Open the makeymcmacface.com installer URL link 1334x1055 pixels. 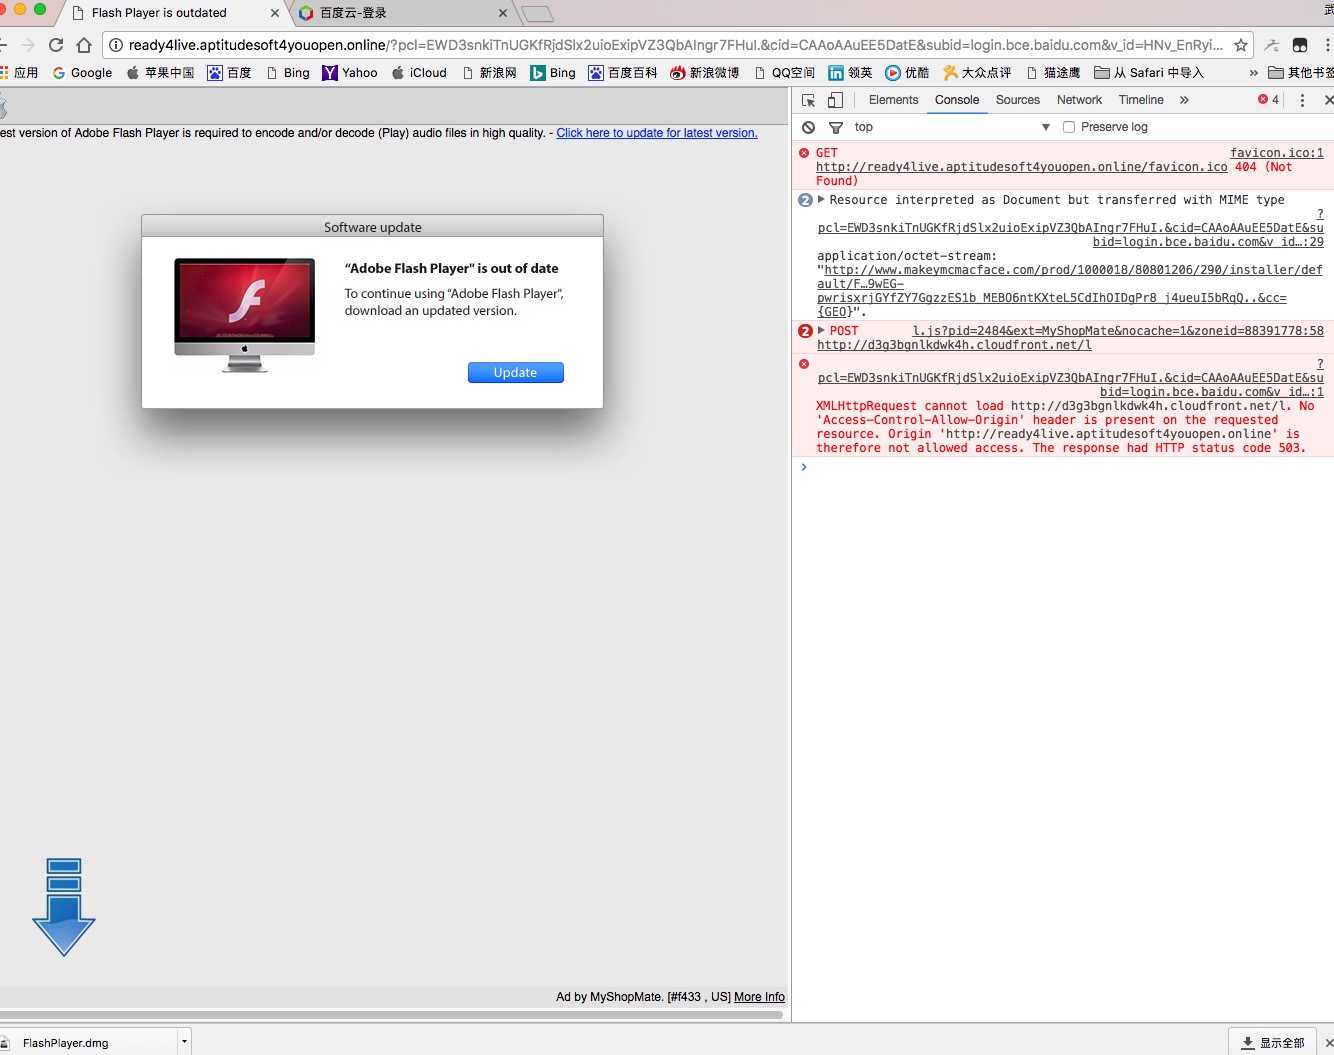point(1069,291)
